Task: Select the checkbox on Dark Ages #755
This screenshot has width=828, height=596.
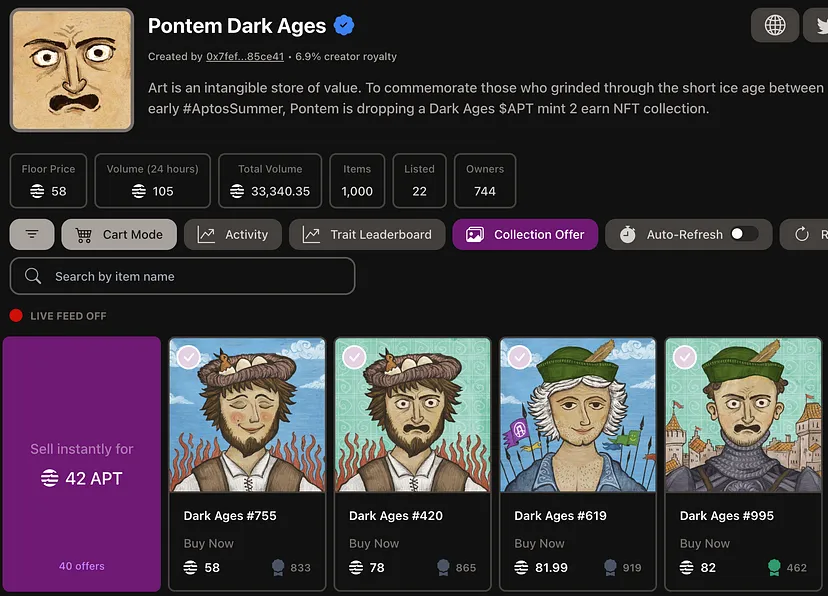Action: (x=189, y=357)
